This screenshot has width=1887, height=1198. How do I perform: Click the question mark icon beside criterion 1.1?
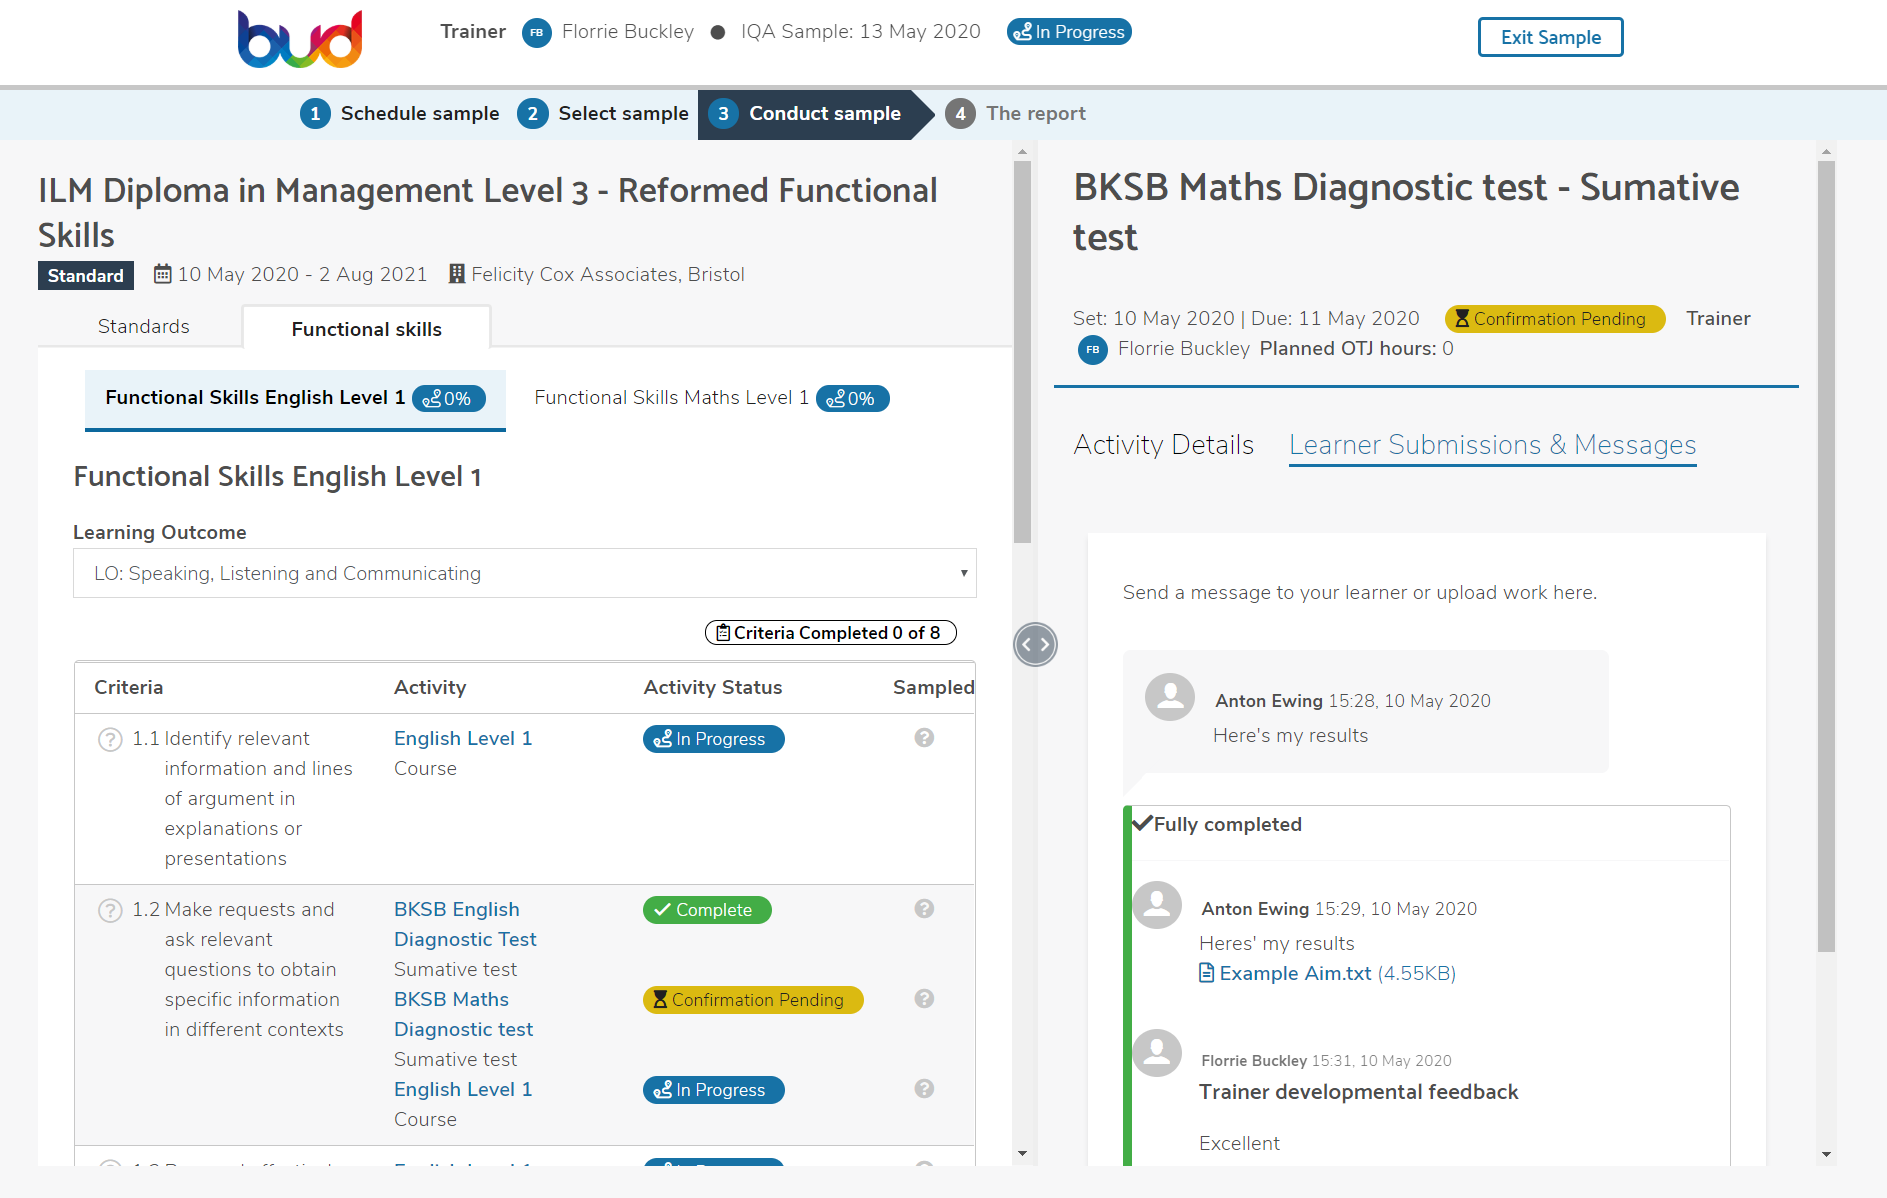110,740
